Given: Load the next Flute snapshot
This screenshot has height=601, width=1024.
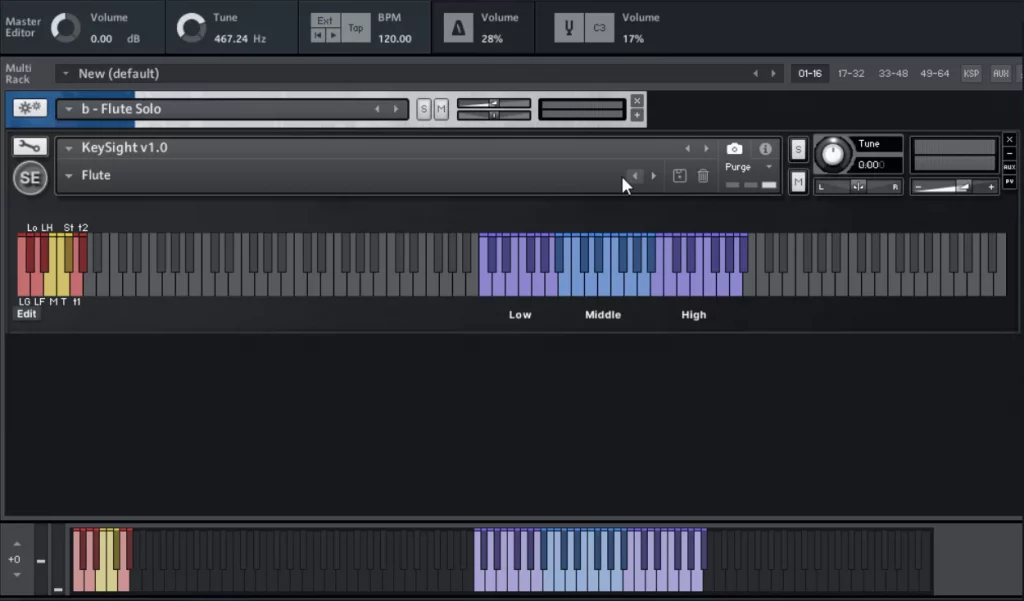Looking at the screenshot, I should click(654, 176).
